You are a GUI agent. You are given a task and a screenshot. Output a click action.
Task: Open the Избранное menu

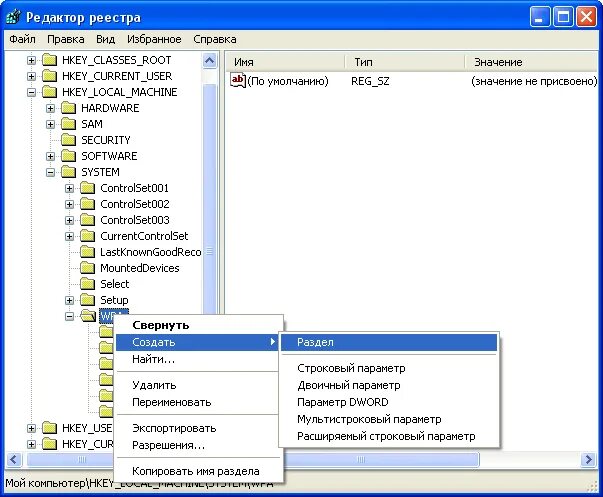click(x=154, y=39)
